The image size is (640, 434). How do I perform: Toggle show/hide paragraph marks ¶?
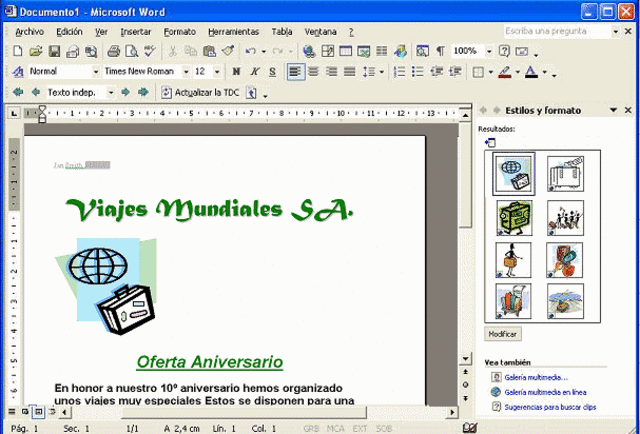pyautogui.click(x=440, y=51)
